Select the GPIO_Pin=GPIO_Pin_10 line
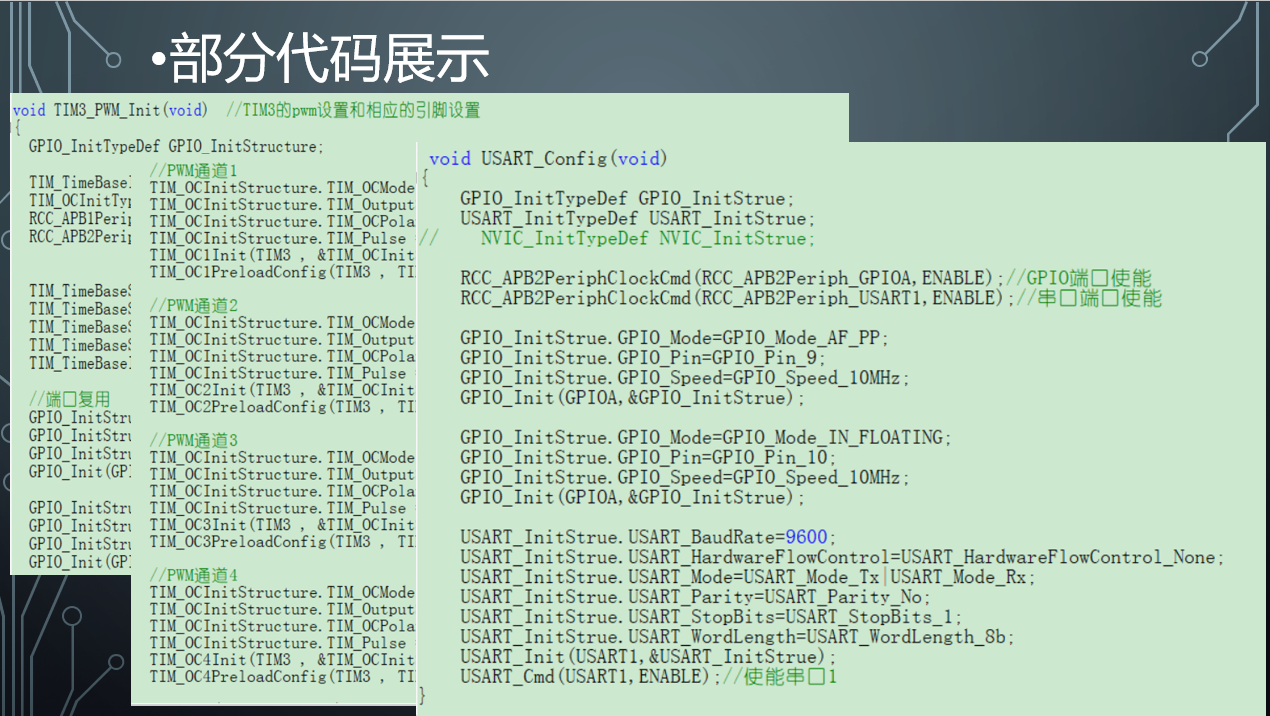 [650, 457]
